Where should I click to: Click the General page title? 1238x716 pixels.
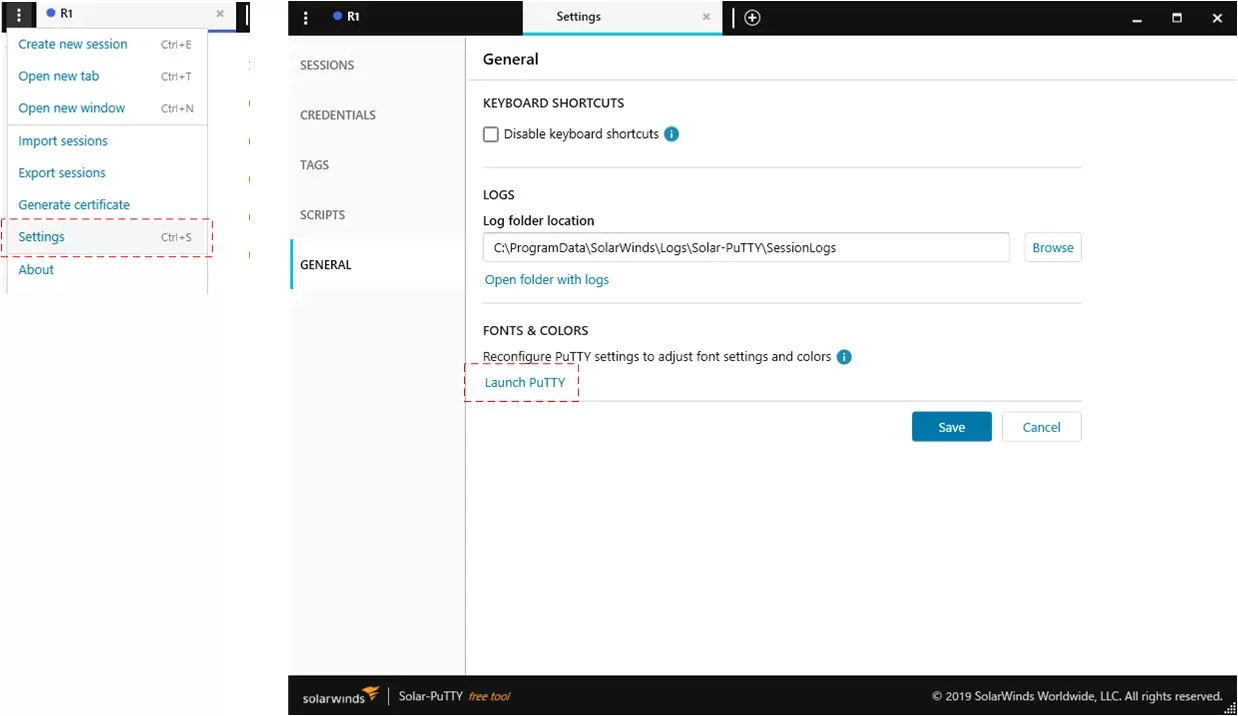pyautogui.click(x=511, y=59)
